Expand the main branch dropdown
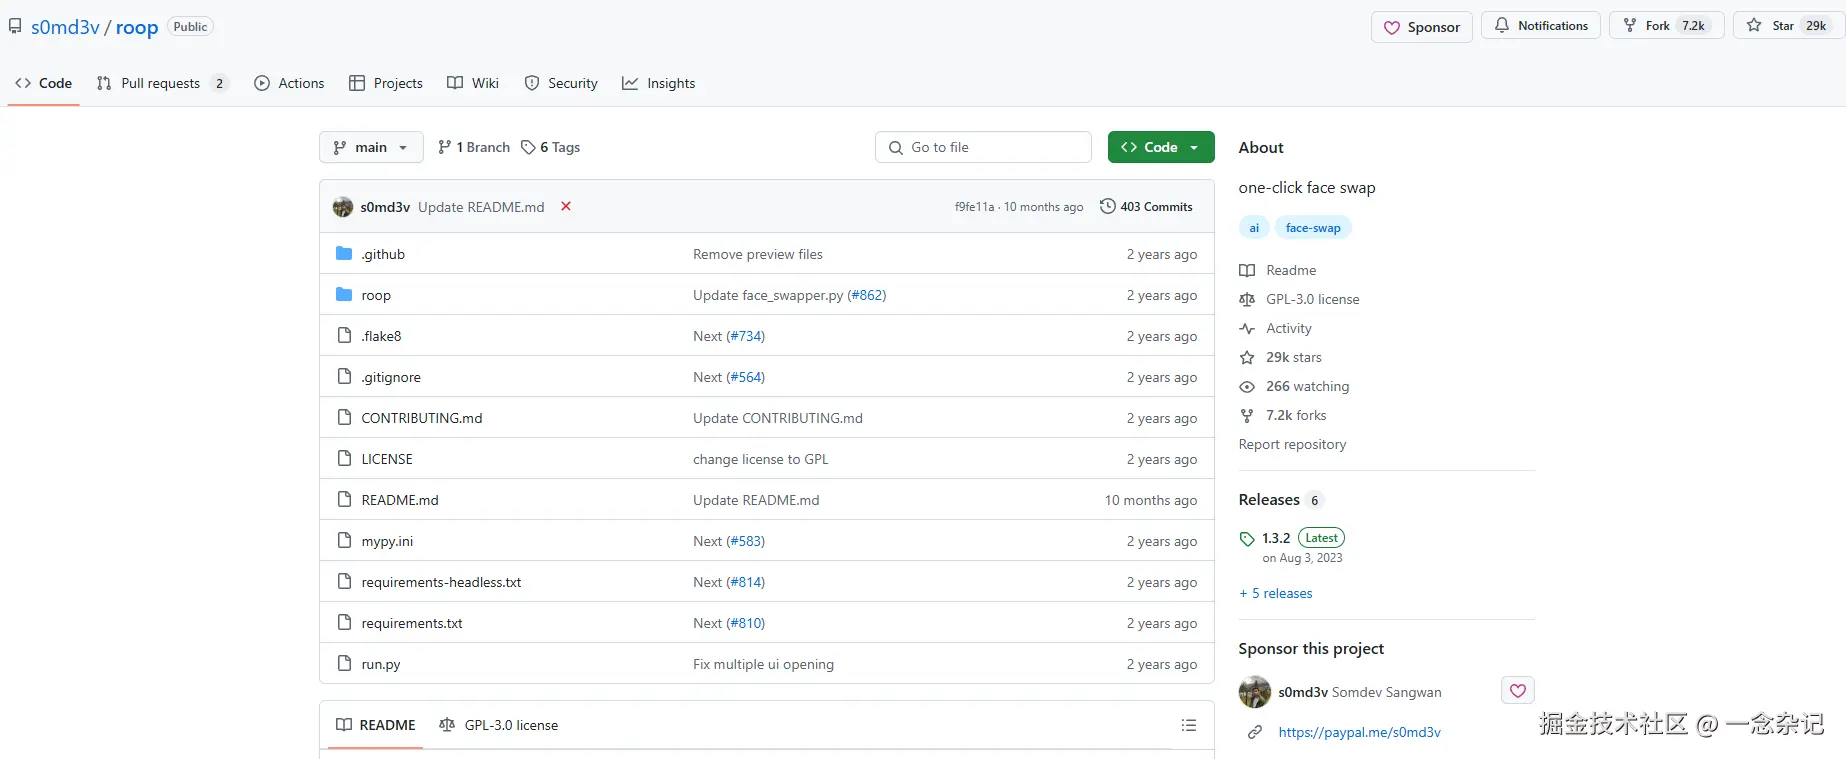The image size is (1846, 759). pos(371,147)
